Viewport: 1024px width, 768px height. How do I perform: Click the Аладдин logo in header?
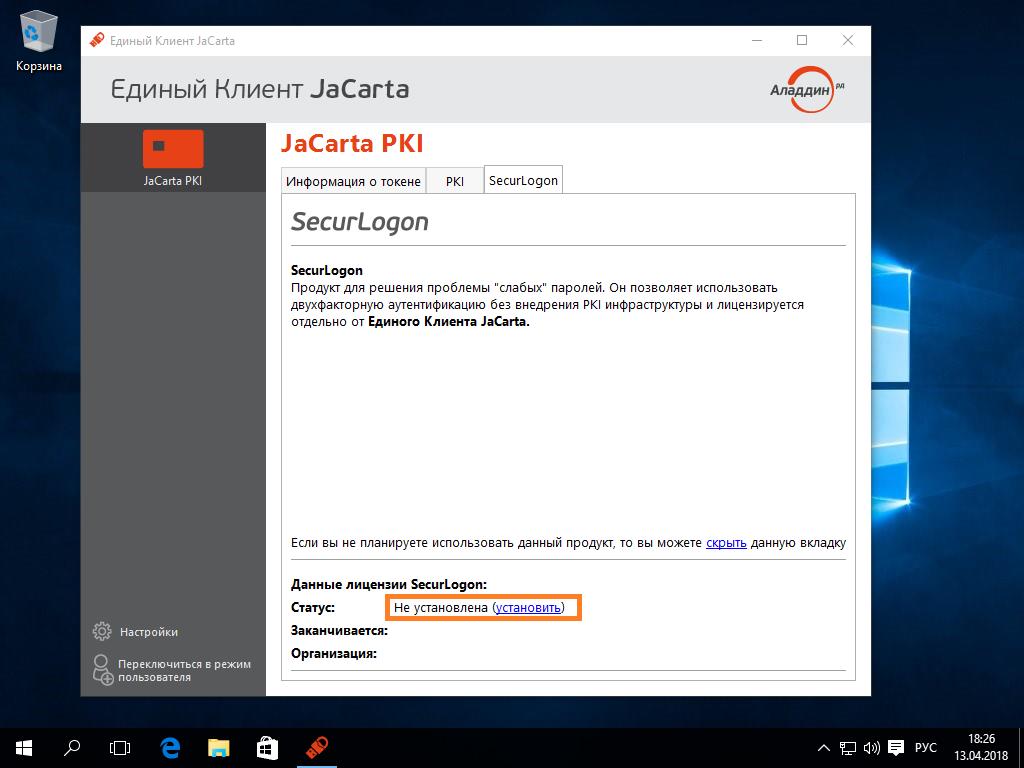point(807,89)
